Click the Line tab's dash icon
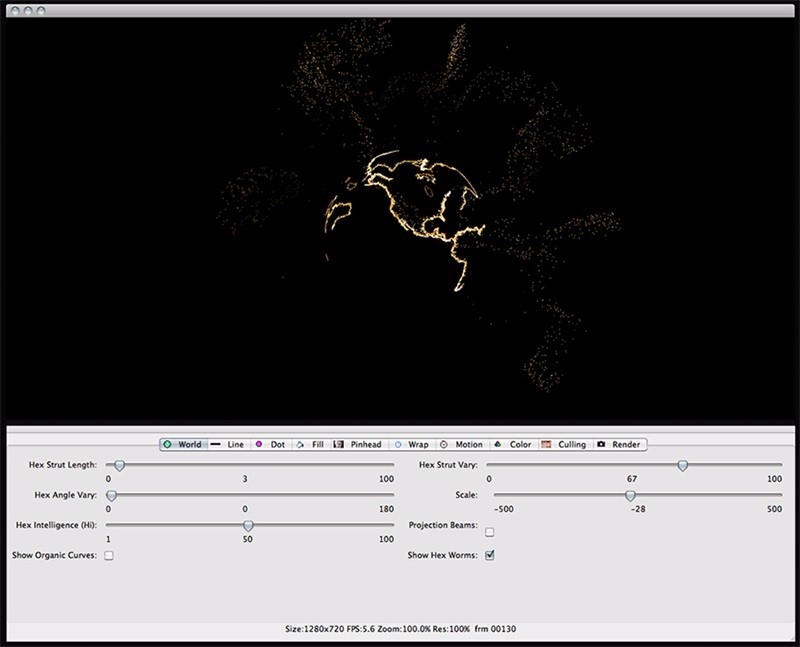800x647 pixels. click(x=215, y=444)
